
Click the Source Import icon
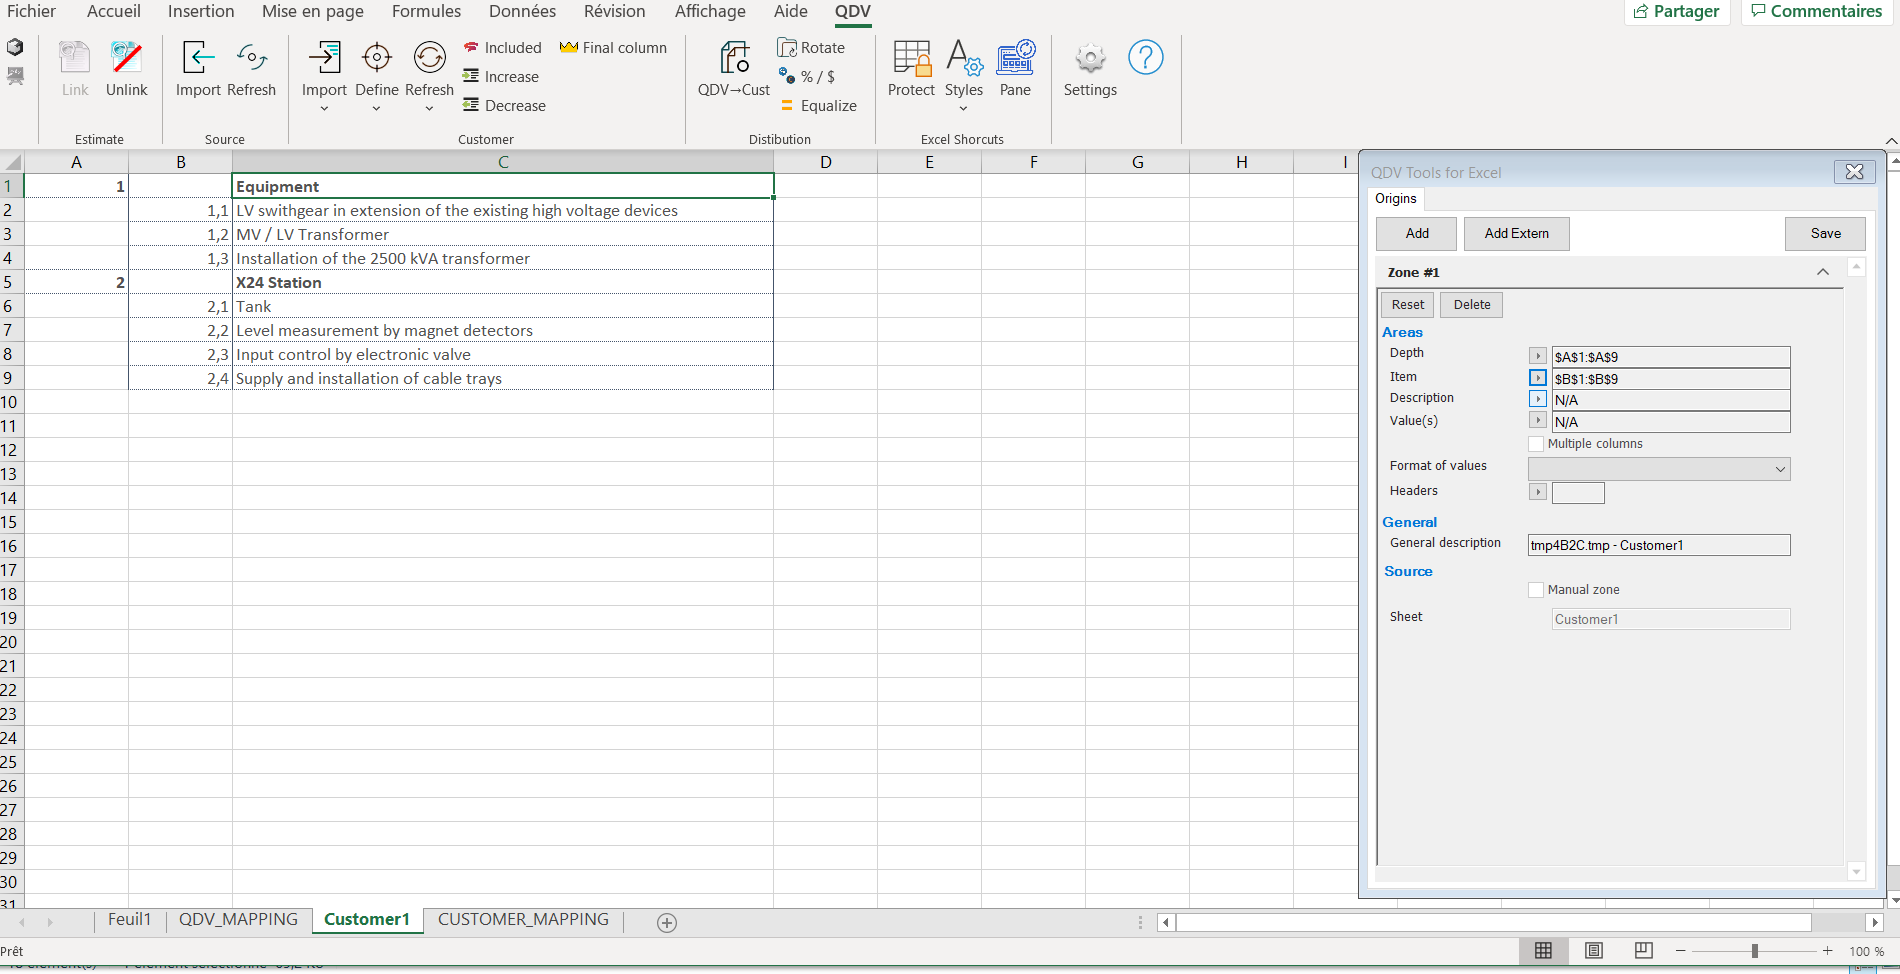198,58
